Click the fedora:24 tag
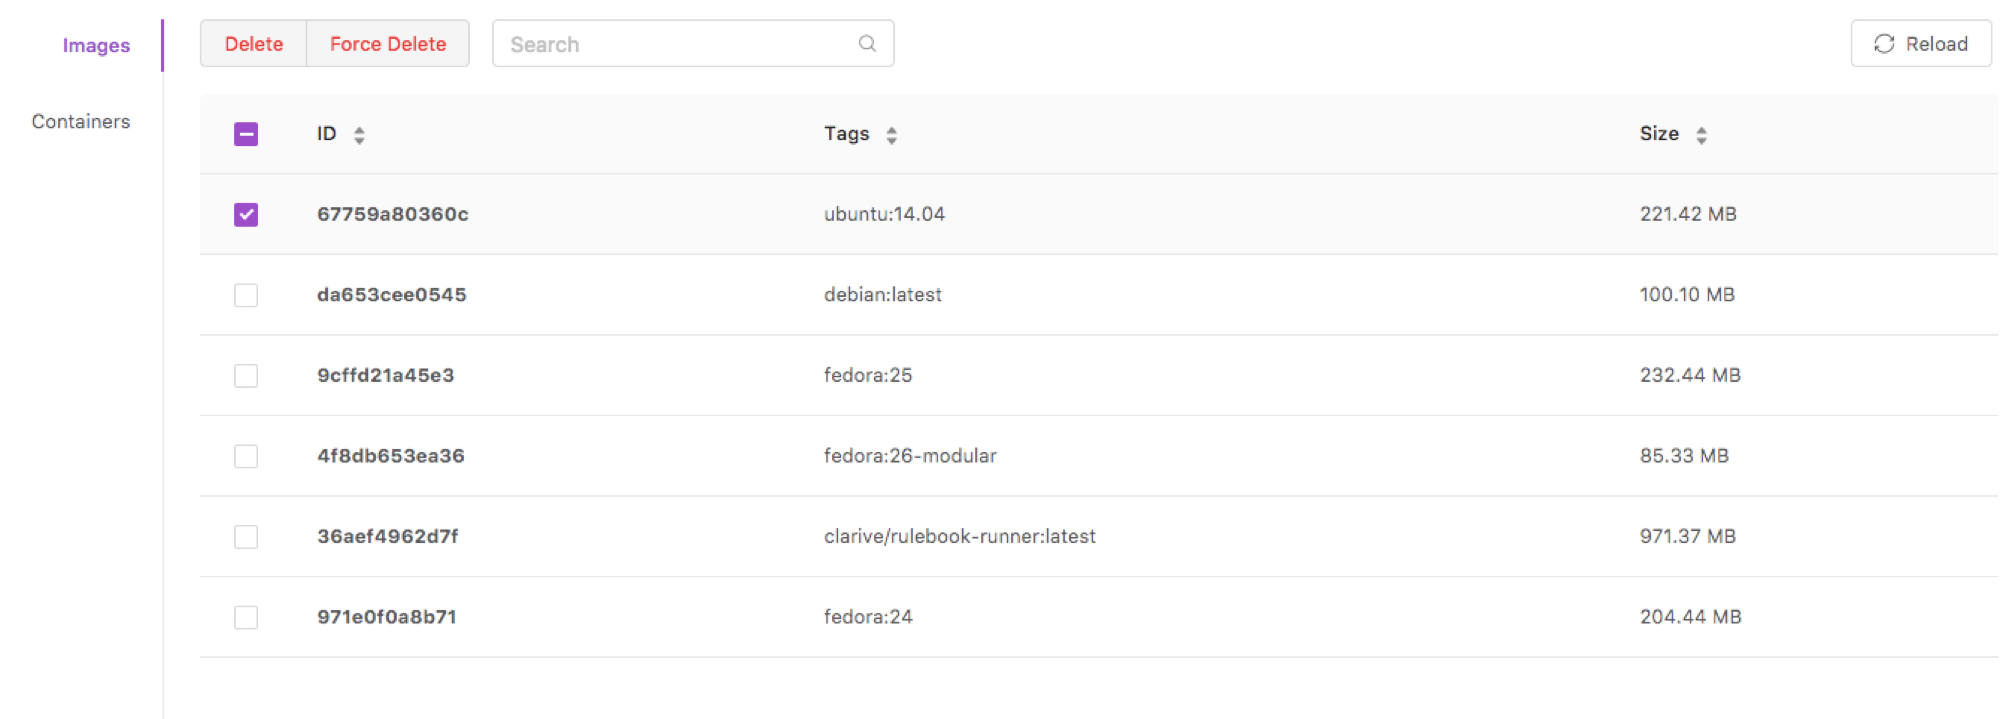Screen dimensions: 2000x719 (868, 617)
